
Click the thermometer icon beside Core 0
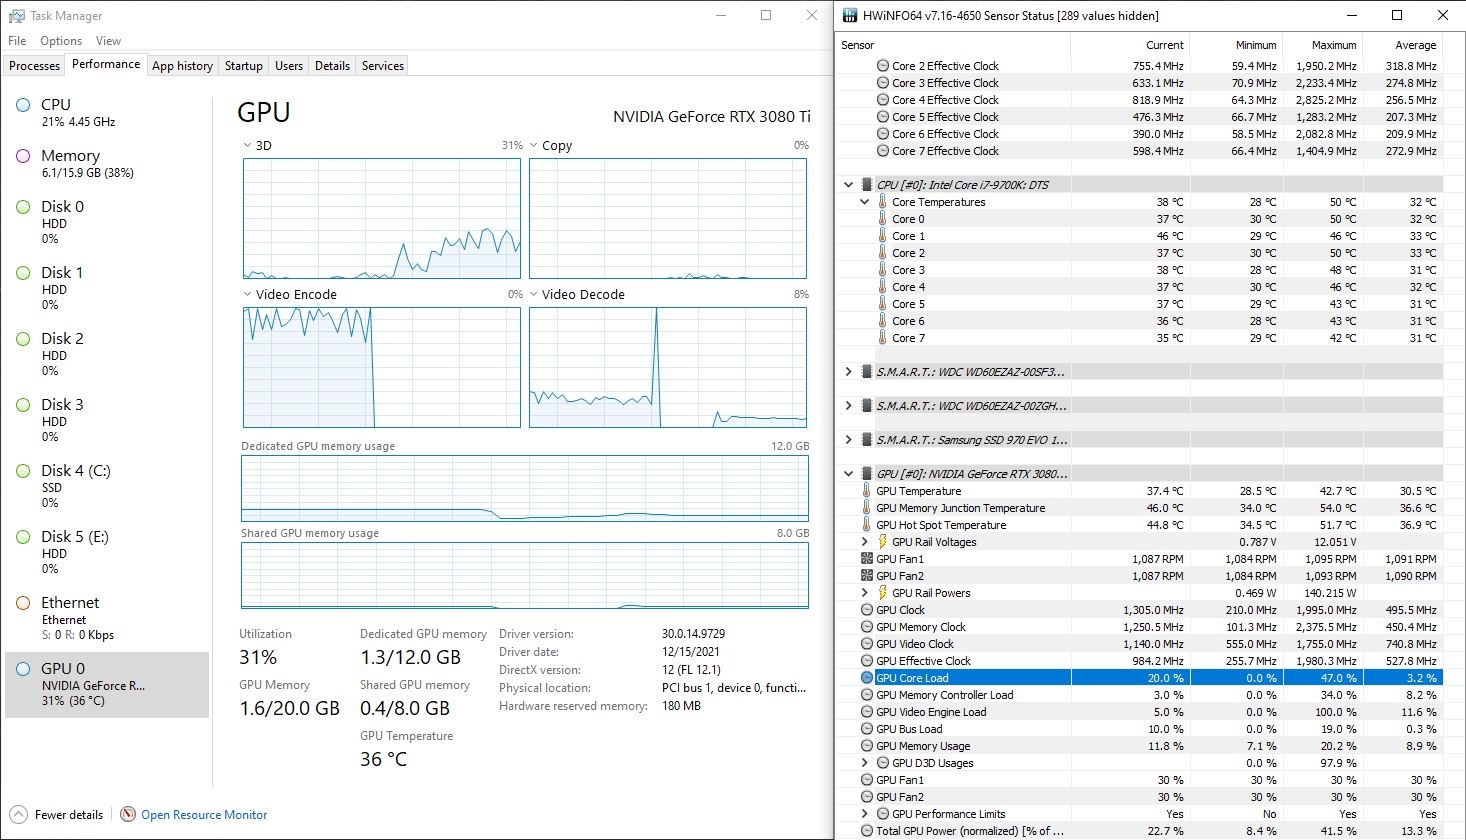pos(882,219)
